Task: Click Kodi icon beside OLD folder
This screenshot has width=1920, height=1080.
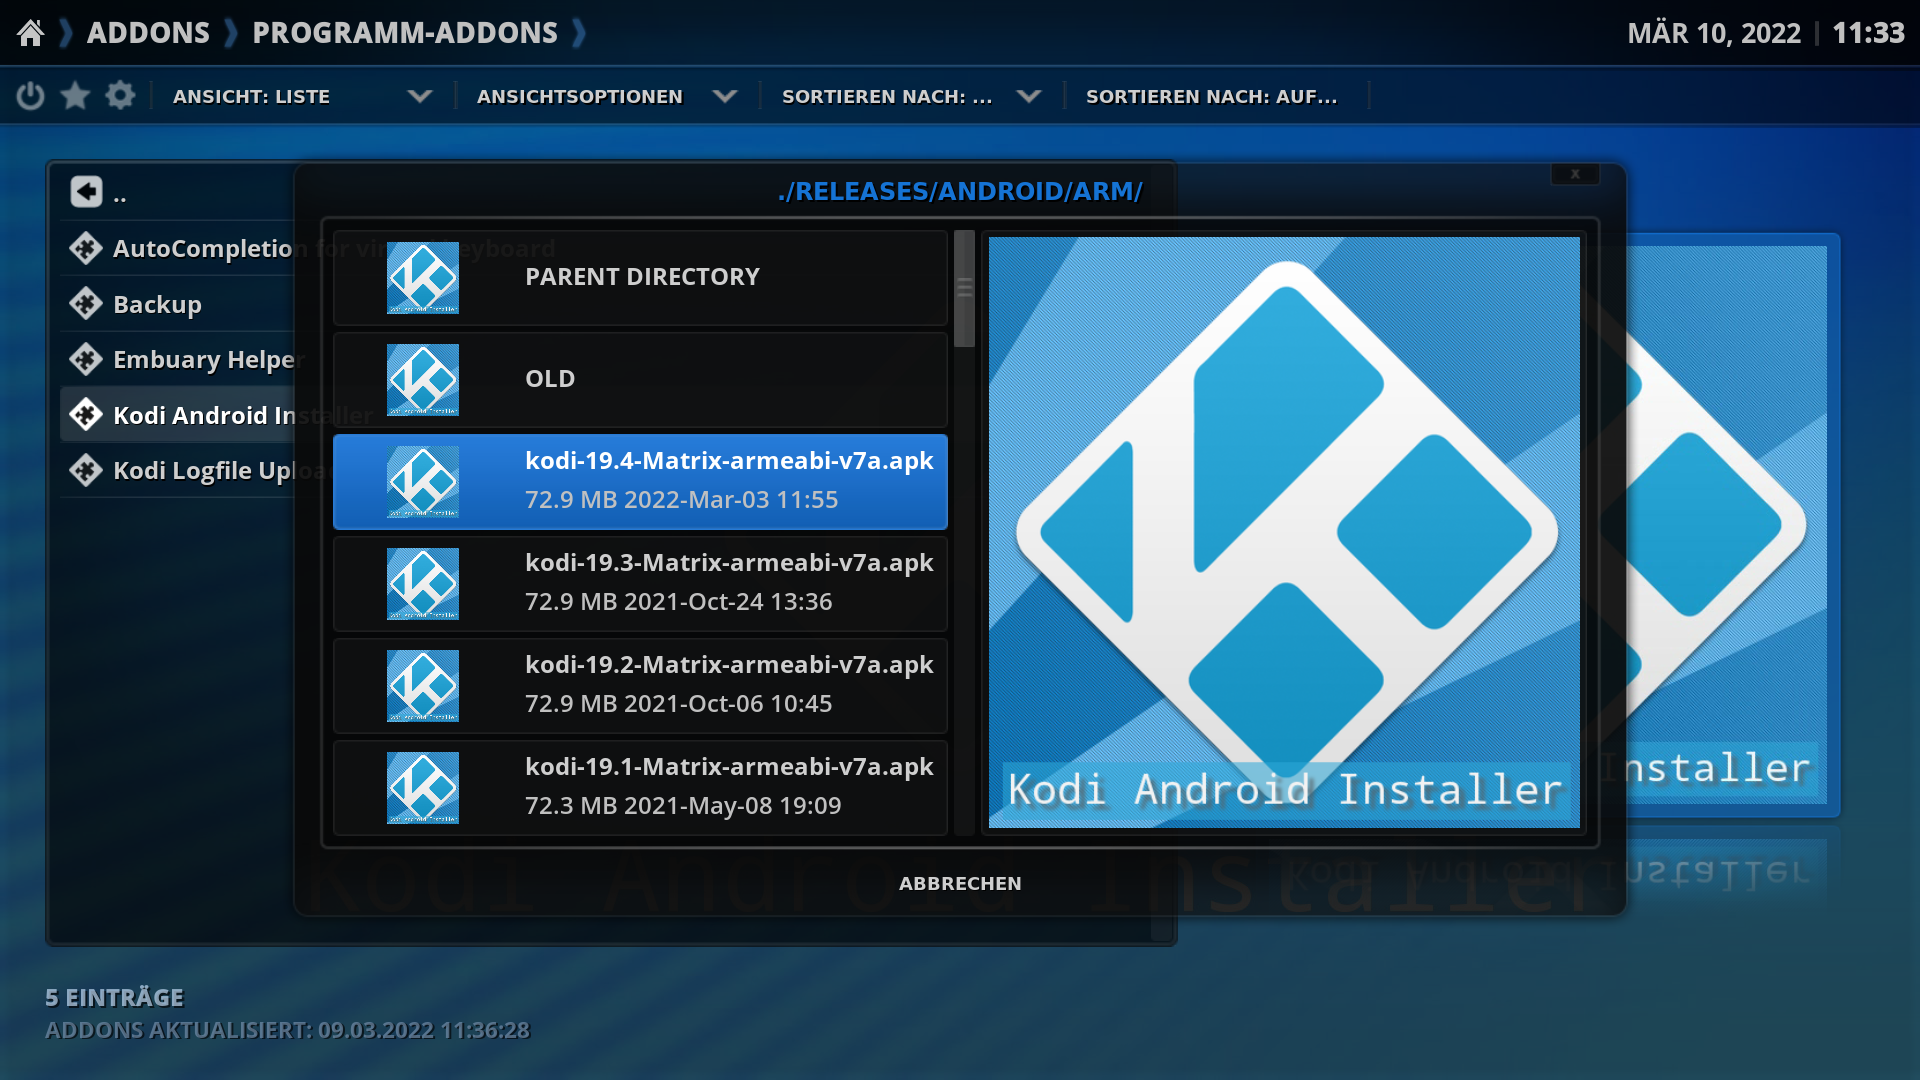Action: point(423,379)
